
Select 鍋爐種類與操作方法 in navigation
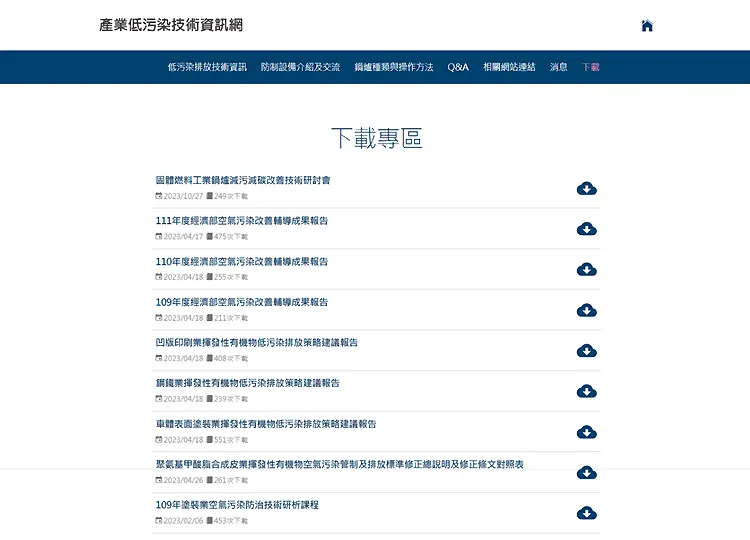(394, 67)
